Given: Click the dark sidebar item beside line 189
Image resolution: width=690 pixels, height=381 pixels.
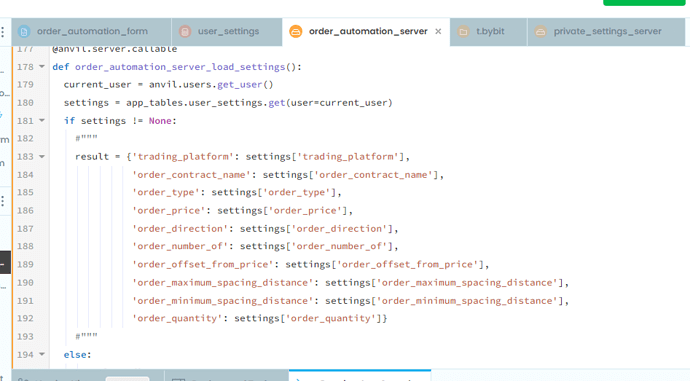Looking at the screenshot, I should click(5, 263).
